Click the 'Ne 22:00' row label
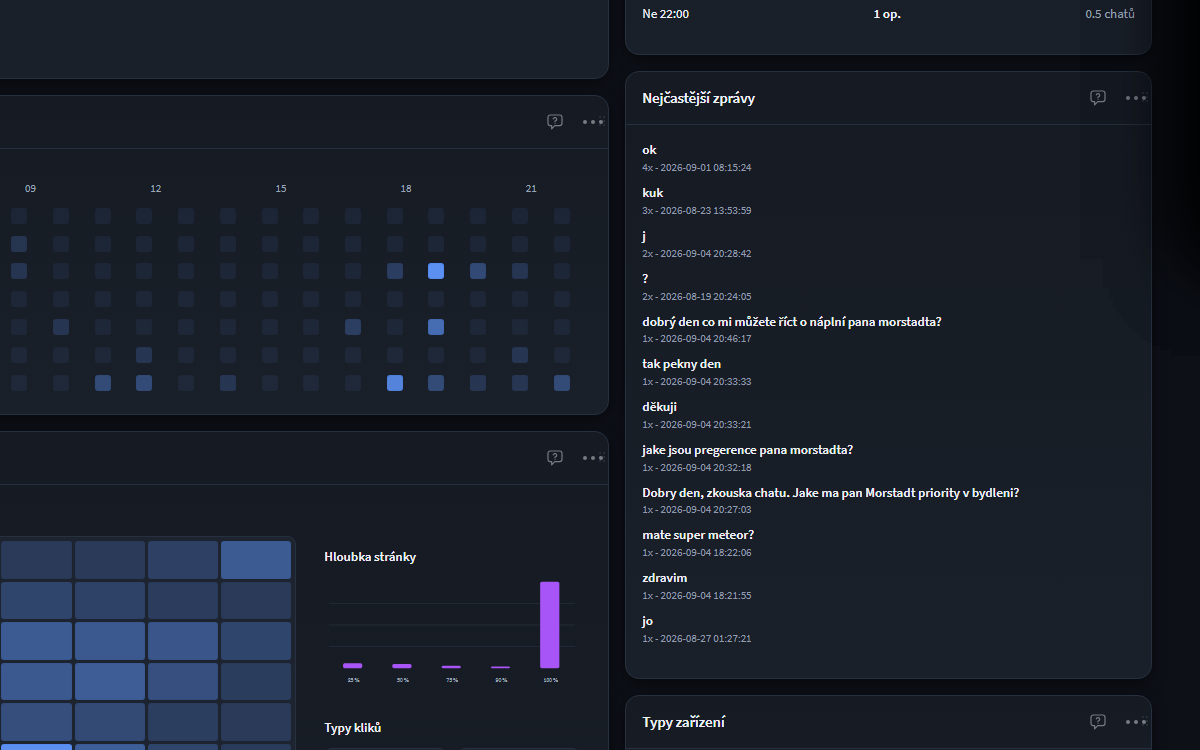Screen dimensions: 1200x750 (666, 14)
